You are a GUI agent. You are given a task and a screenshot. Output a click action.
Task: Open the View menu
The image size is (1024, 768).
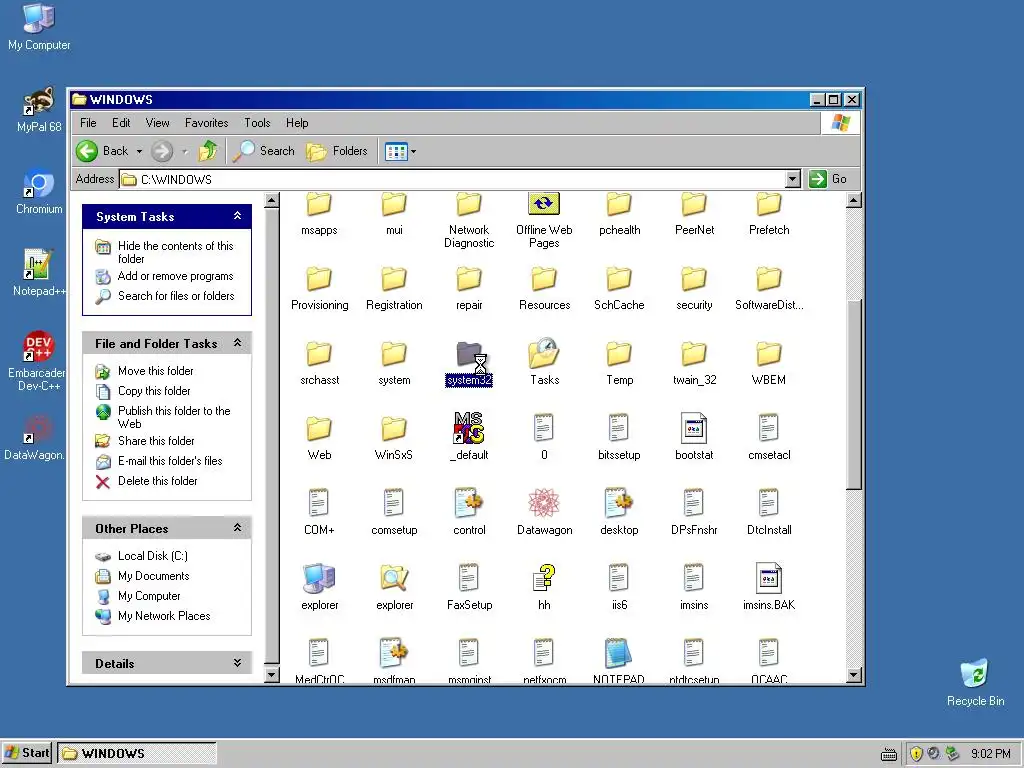[x=157, y=123]
